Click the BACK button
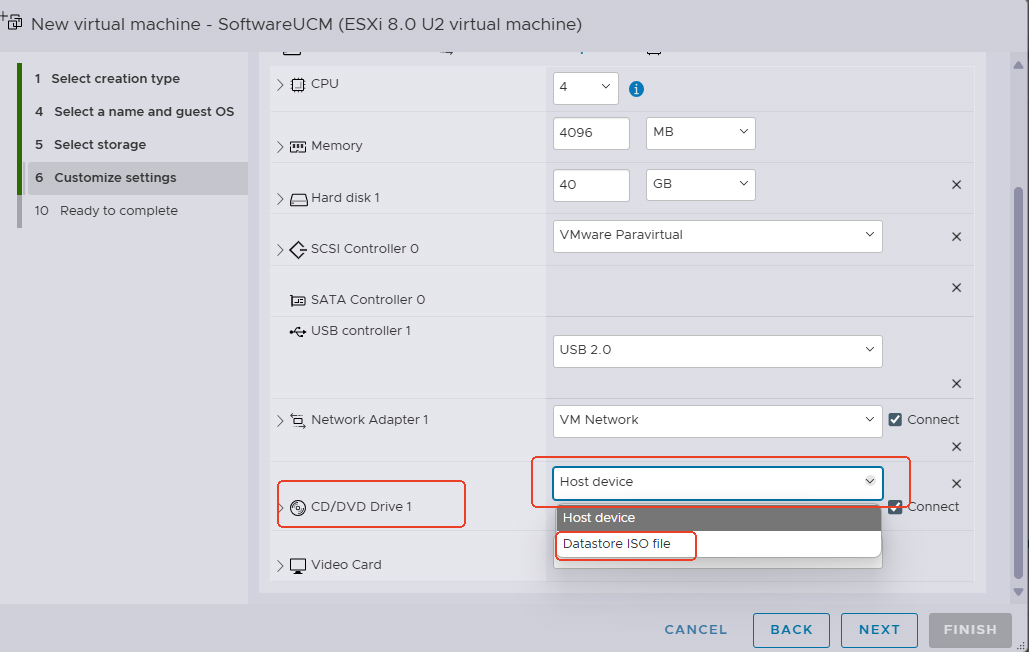This screenshot has width=1029, height=652. 791,630
